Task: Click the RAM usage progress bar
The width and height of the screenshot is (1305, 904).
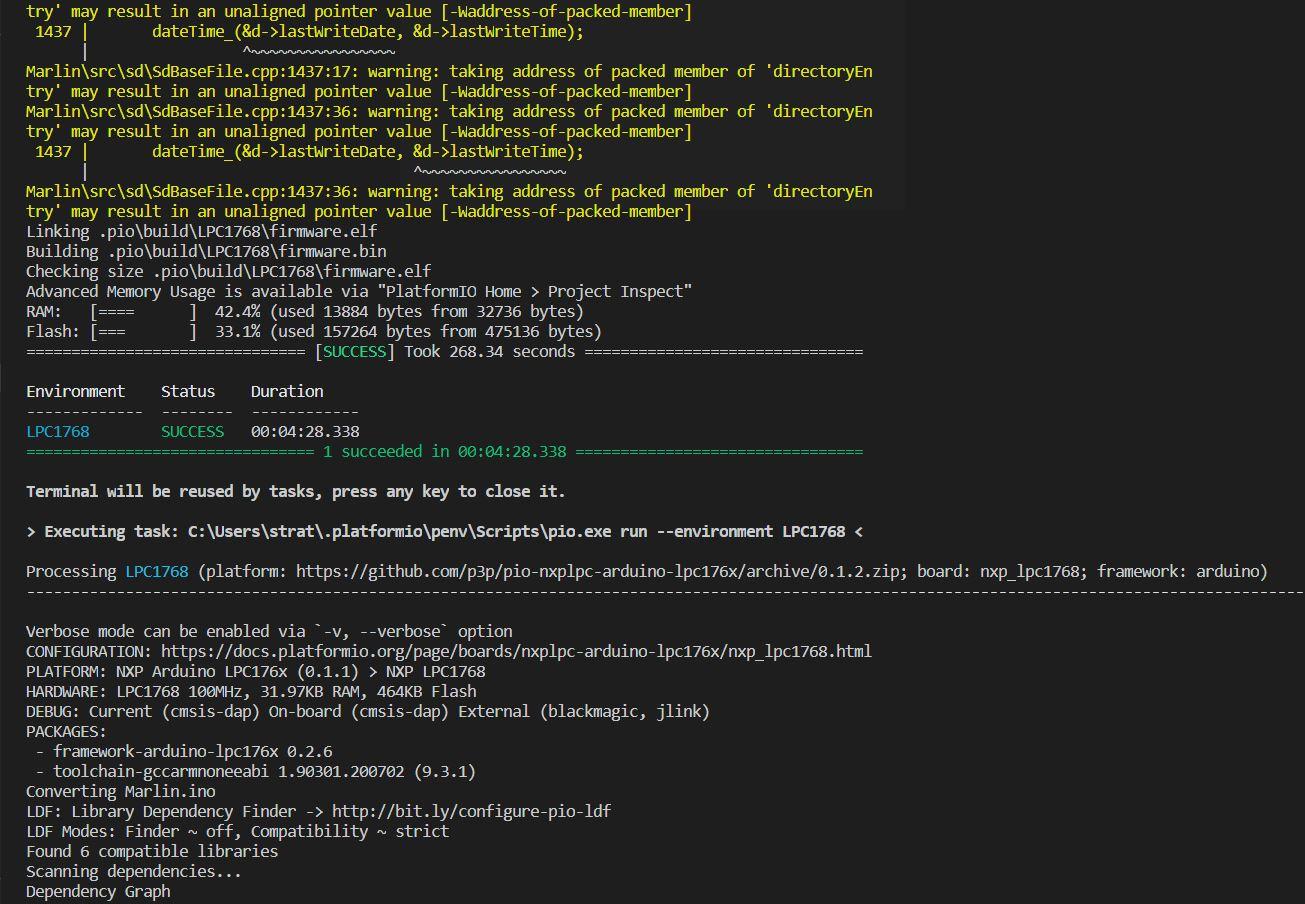Action: click(x=143, y=311)
